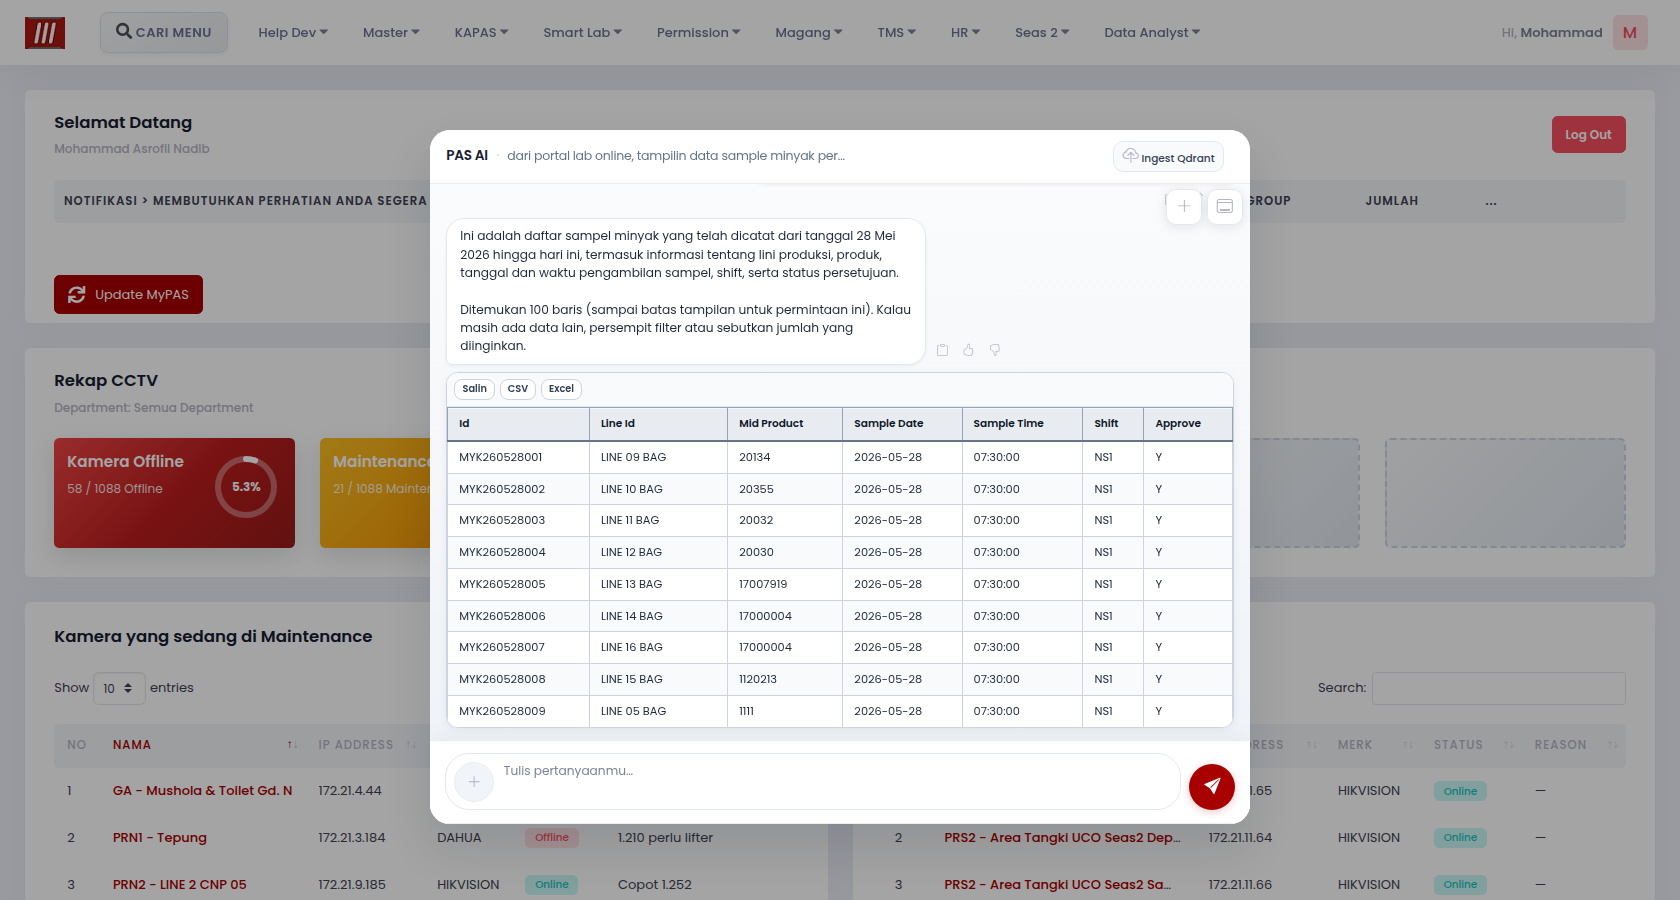Open the PRN2 - LINE 2 CNP 05 link
The height and width of the screenshot is (900, 1680).
[x=180, y=885]
